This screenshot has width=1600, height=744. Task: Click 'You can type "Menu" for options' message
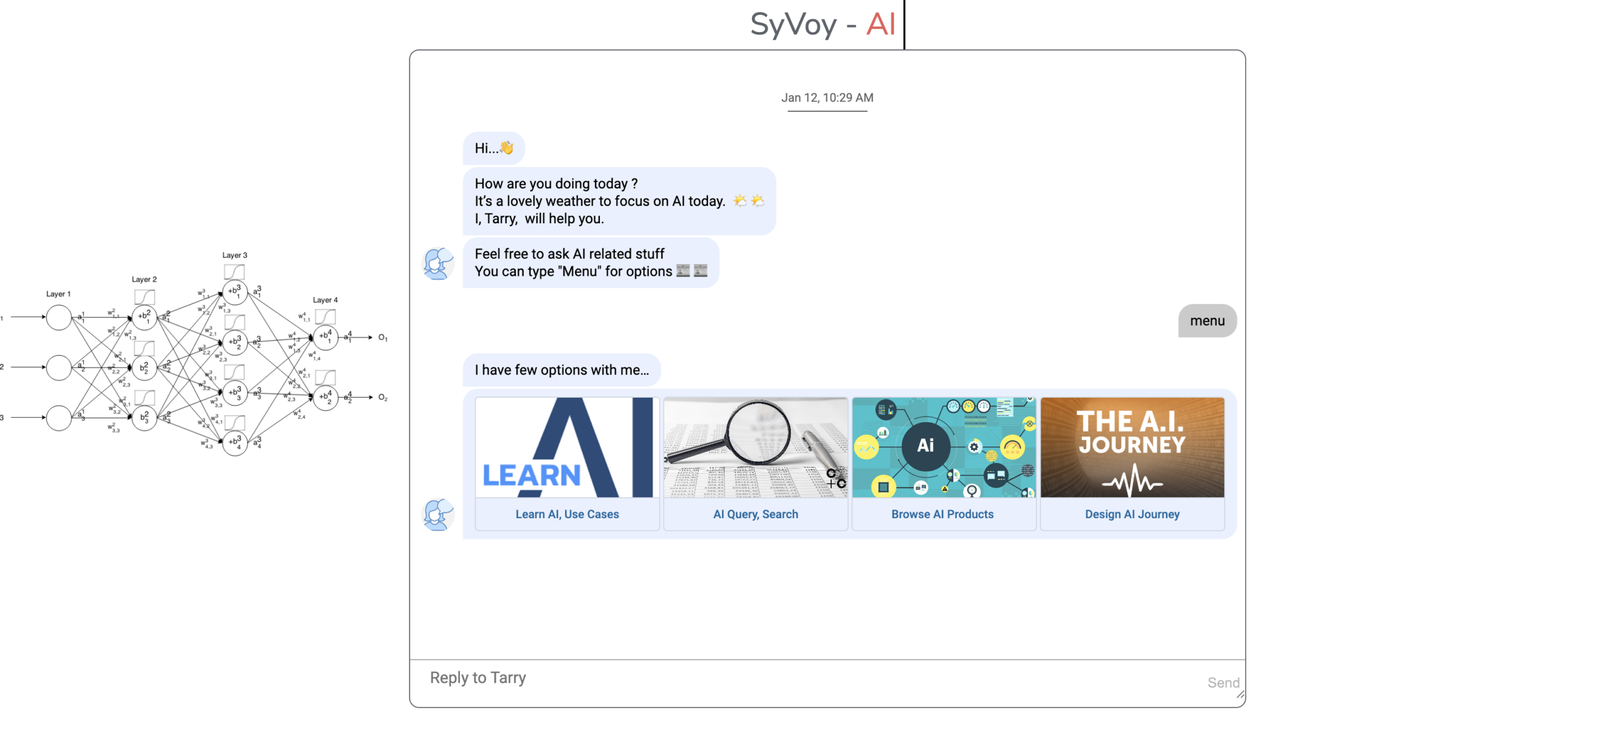[591, 263]
